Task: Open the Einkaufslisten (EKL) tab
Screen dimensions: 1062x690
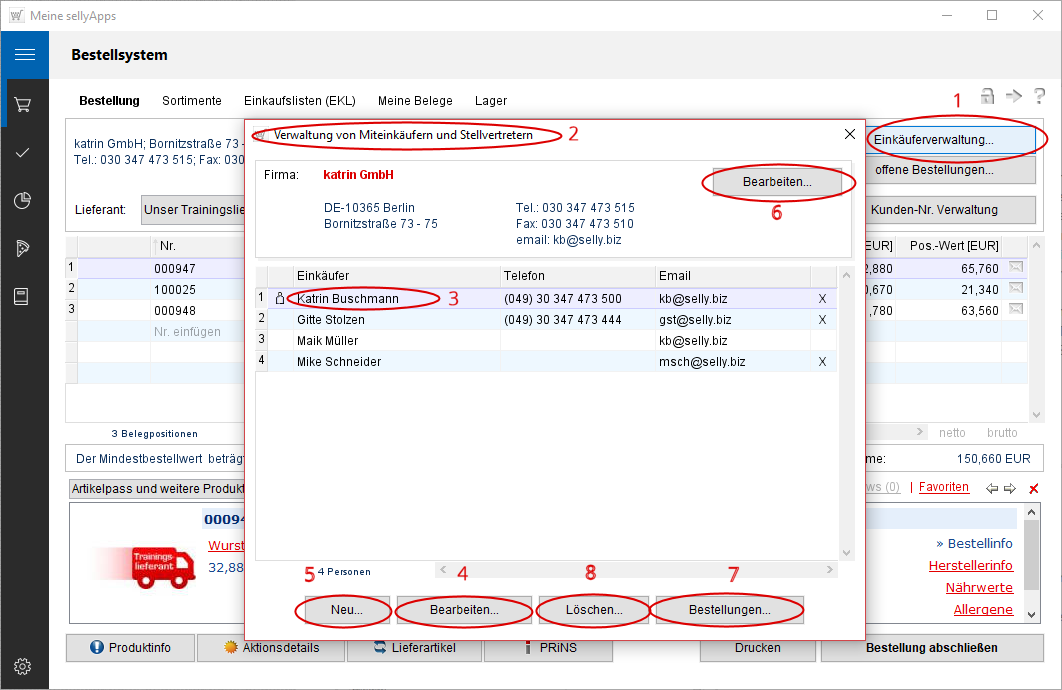Action: 299,101
